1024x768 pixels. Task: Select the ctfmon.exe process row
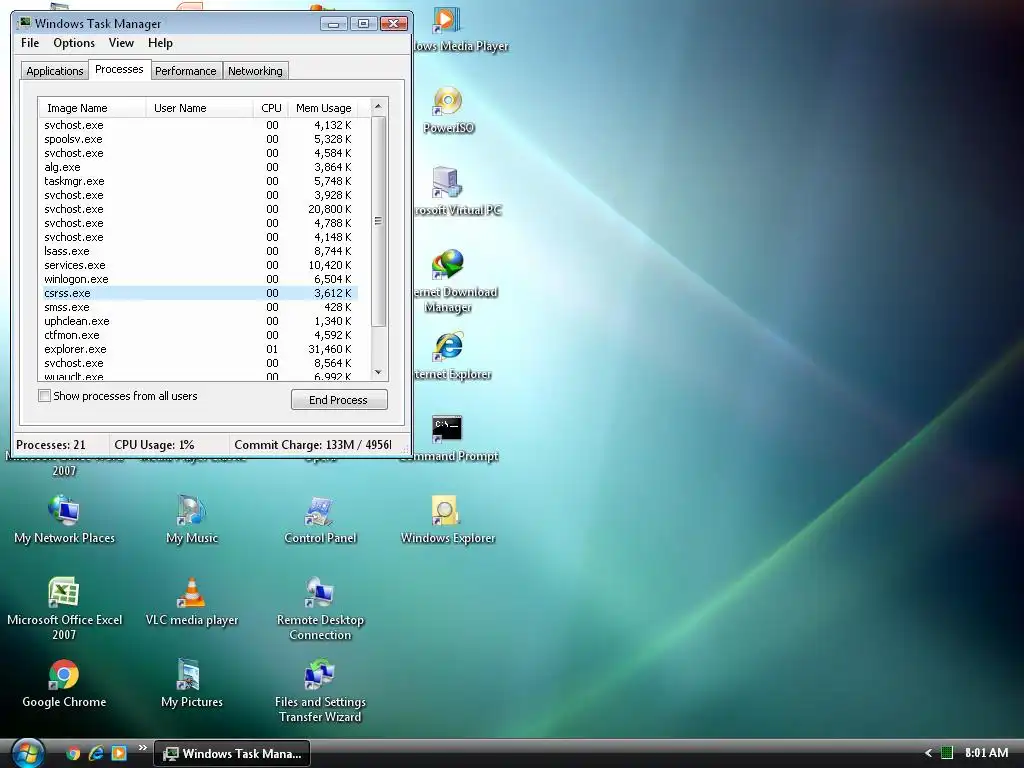click(200, 335)
